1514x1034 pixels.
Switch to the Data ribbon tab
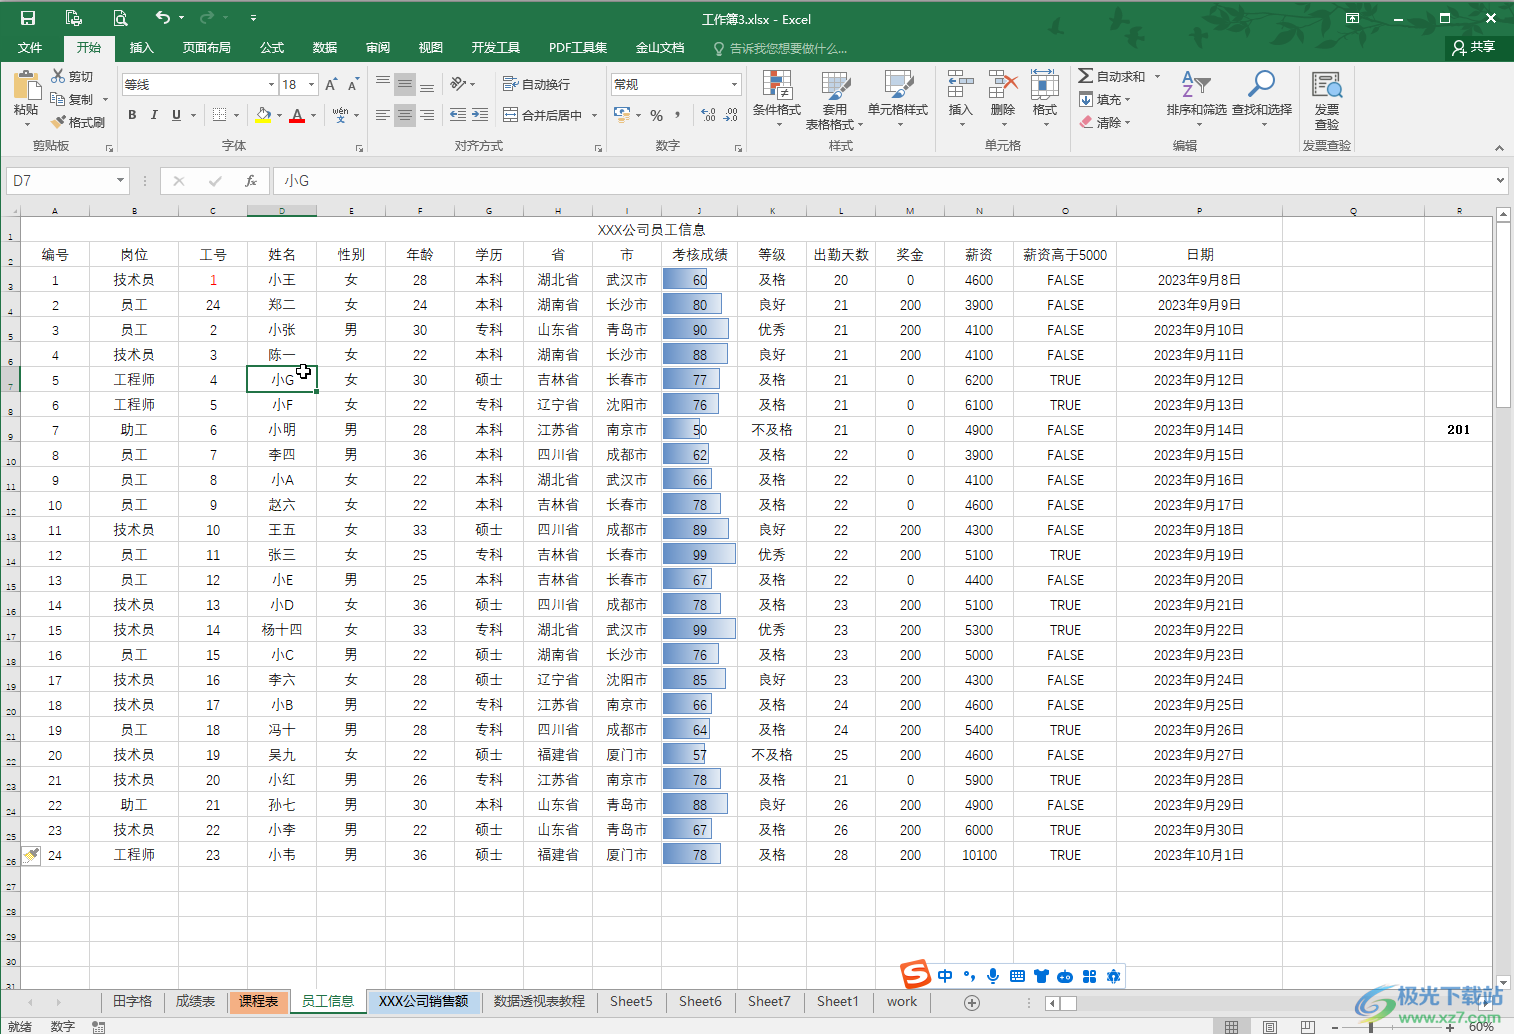click(325, 48)
